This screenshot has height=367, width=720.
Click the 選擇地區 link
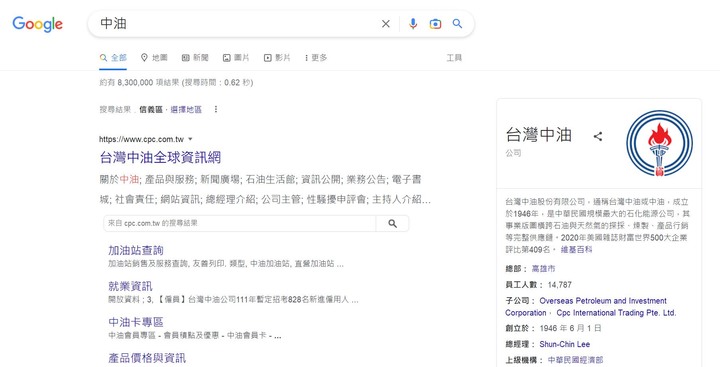tap(186, 109)
